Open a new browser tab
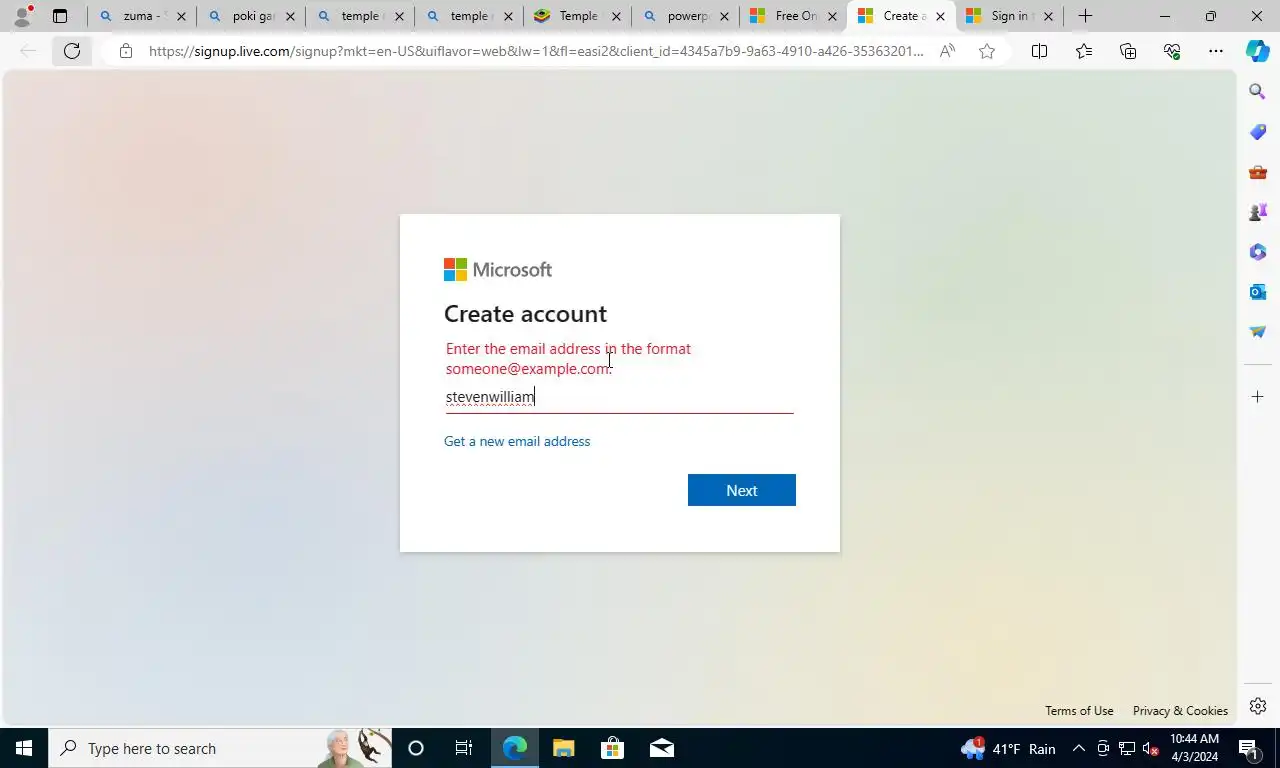This screenshot has height=768, width=1280. (x=1085, y=16)
